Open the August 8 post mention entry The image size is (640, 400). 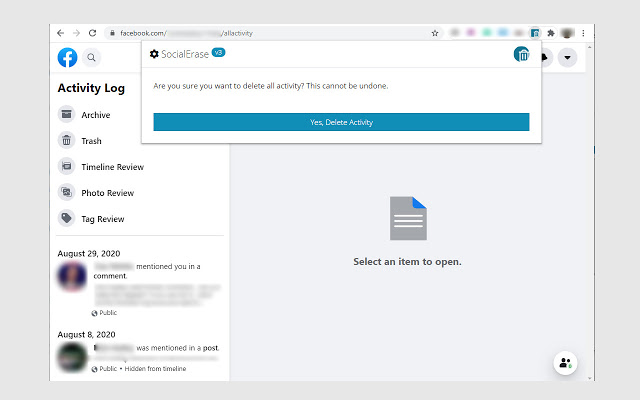(x=139, y=358)
